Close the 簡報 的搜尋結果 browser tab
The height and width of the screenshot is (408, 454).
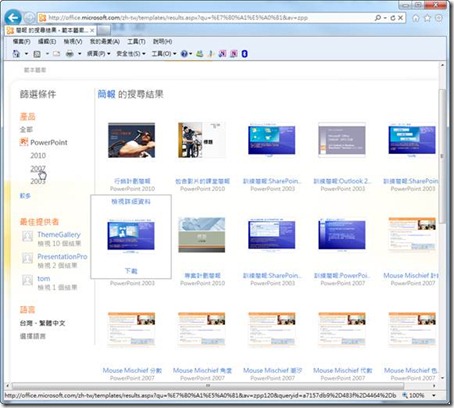[x=92, y=30]
